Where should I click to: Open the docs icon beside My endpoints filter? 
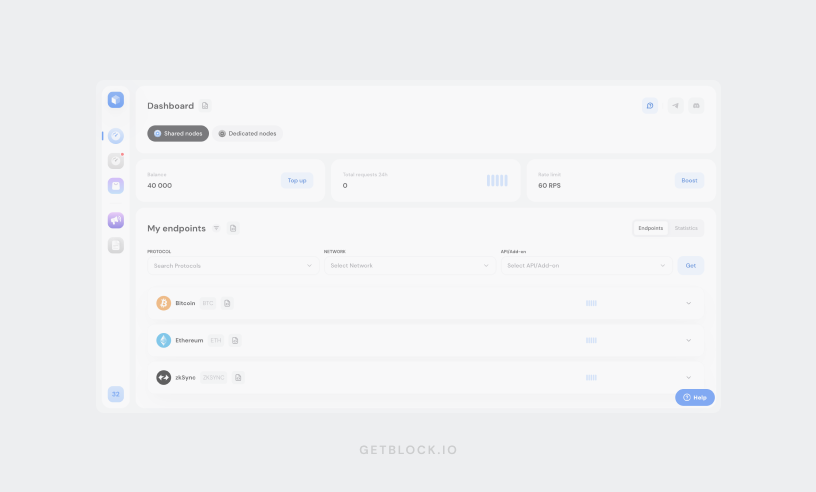[x=233, y=228]
